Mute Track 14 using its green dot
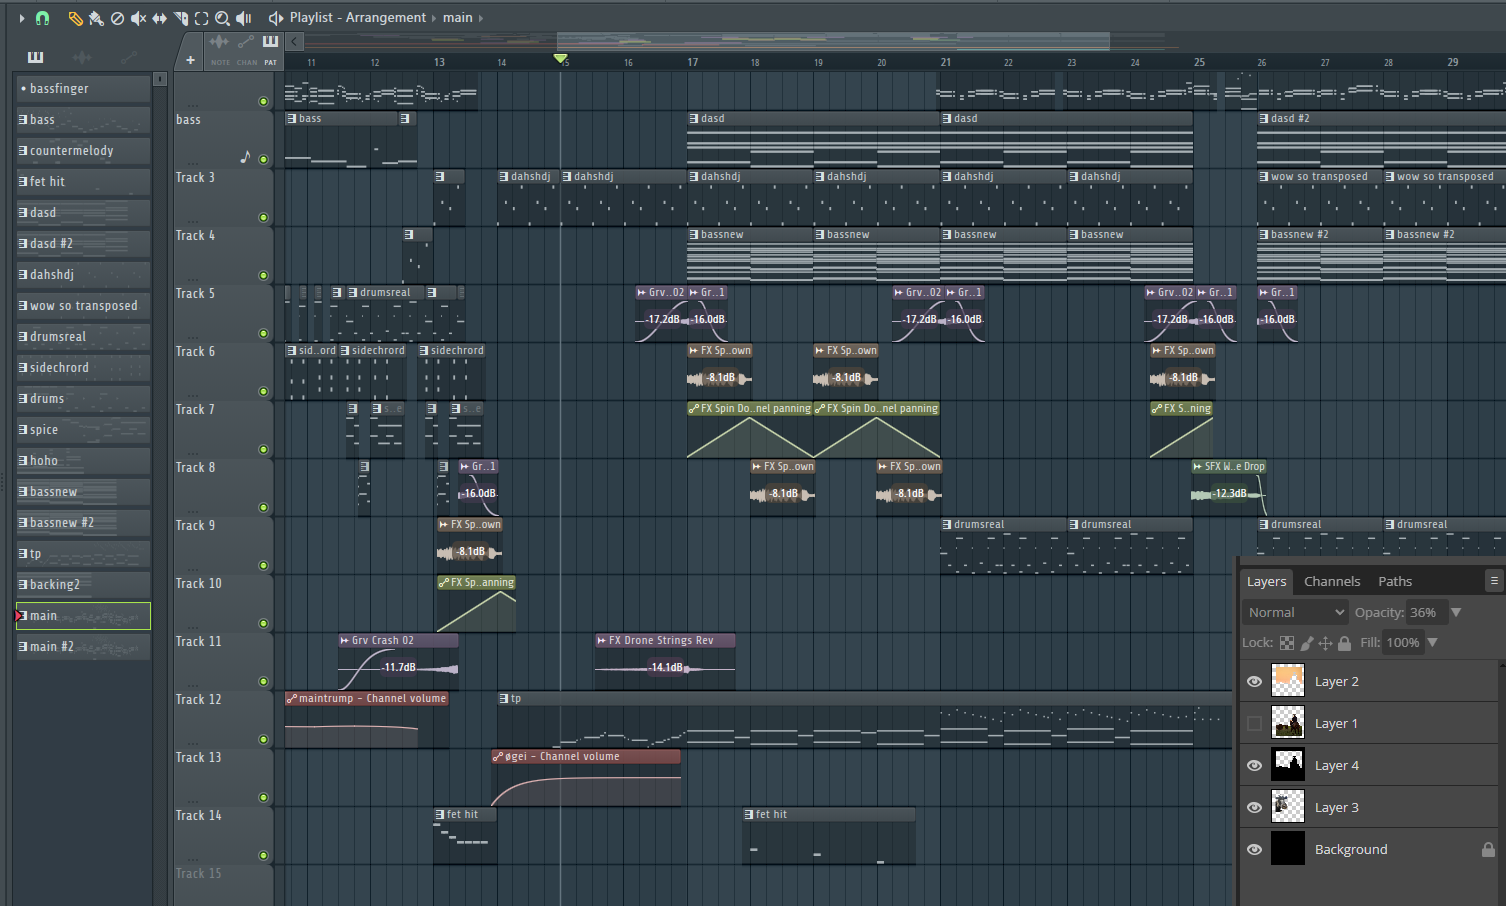Screen dimensions: 1506x906 (x=264, y=855)
